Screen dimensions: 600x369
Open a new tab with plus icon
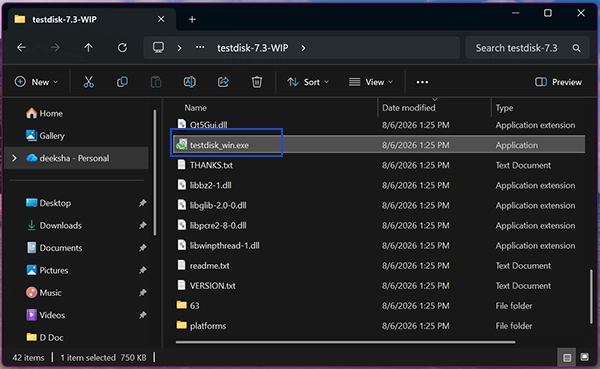click(192, 19)
